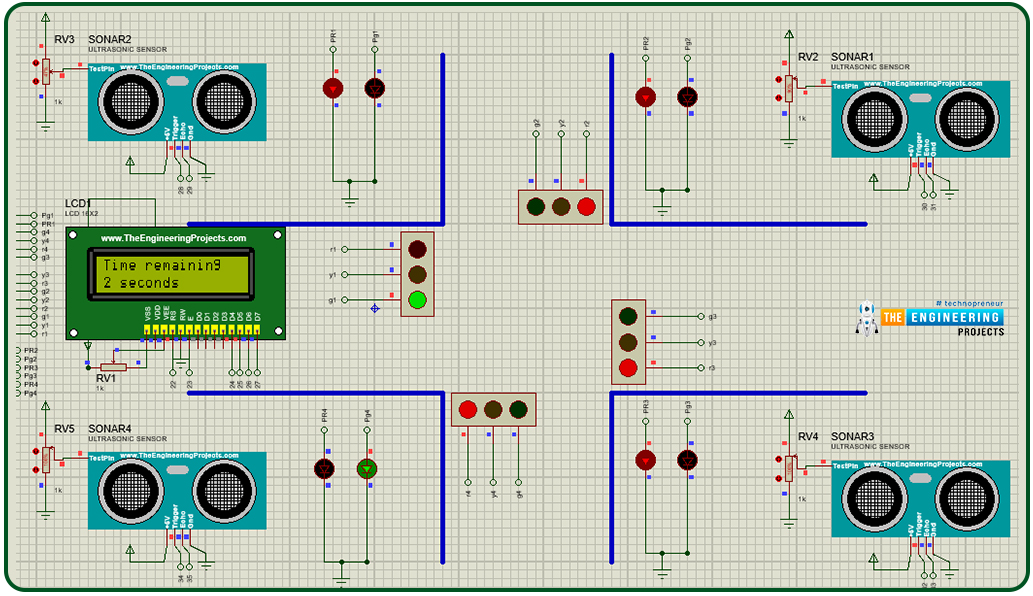Click the LED below the Pg1 terminal
Screen dimensions: 1033x596
375,88
